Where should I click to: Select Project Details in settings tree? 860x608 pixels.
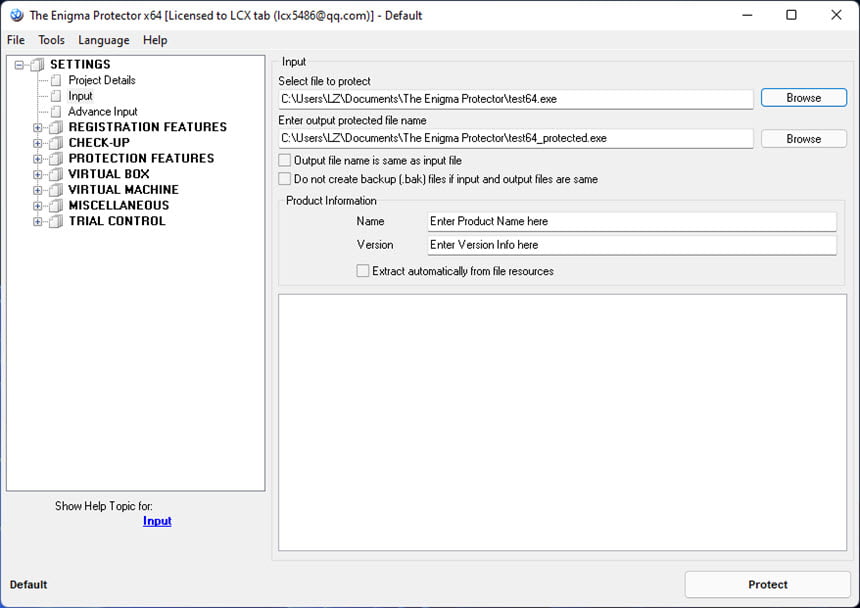point(102,80)
